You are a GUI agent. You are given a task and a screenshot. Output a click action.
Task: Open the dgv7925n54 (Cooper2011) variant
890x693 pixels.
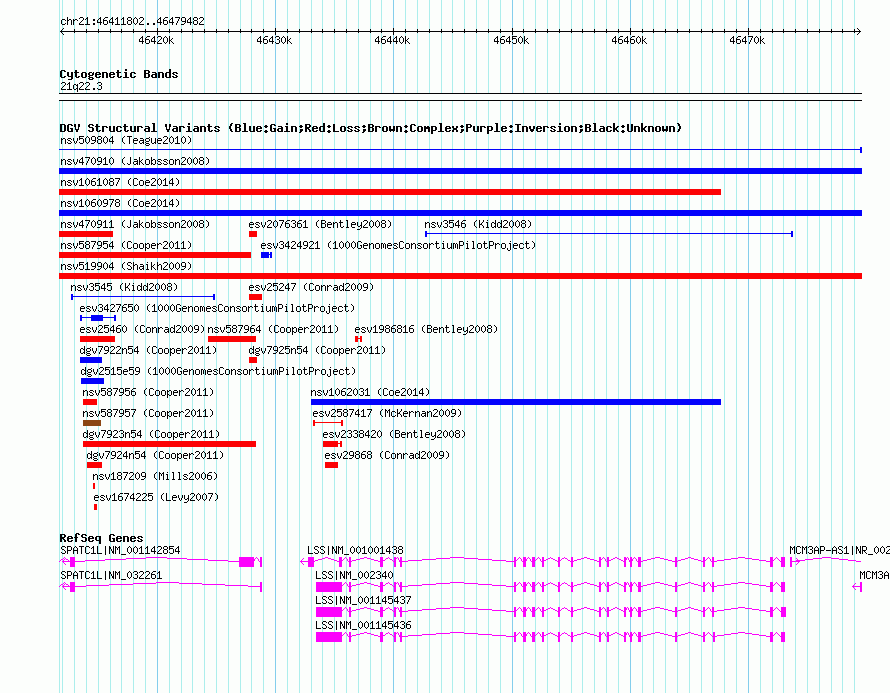[x=317, y=350]
